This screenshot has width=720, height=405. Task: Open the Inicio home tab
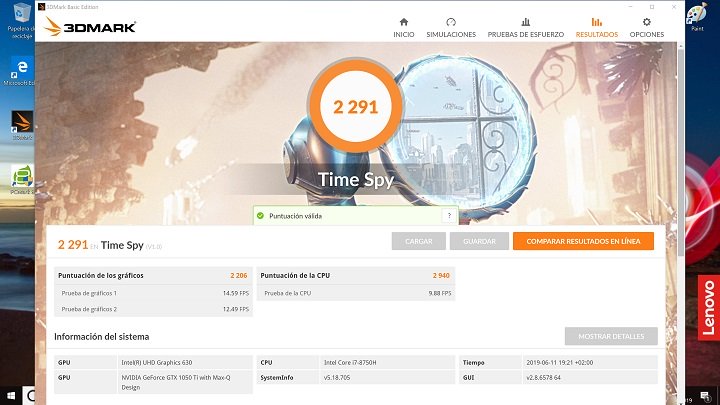(x=403, y=27)
